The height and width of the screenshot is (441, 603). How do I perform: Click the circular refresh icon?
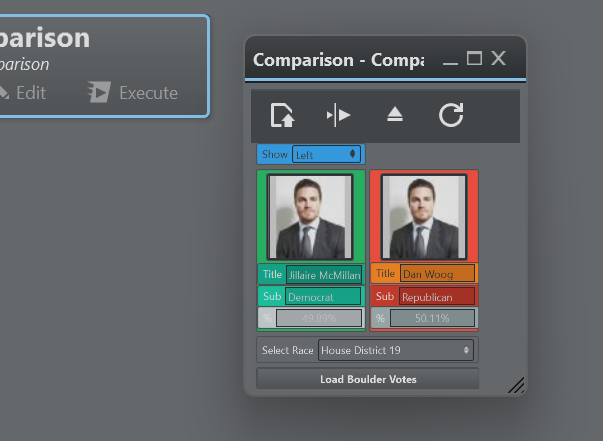(451, 115)
